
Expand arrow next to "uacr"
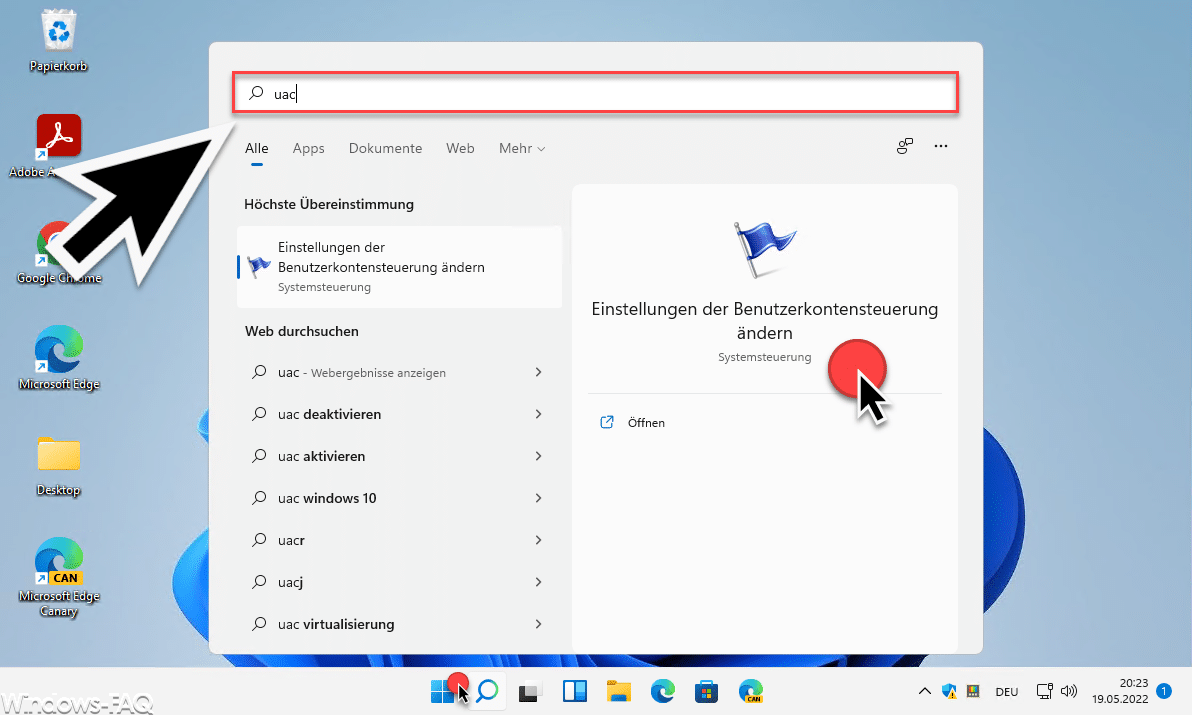point(538,540)
